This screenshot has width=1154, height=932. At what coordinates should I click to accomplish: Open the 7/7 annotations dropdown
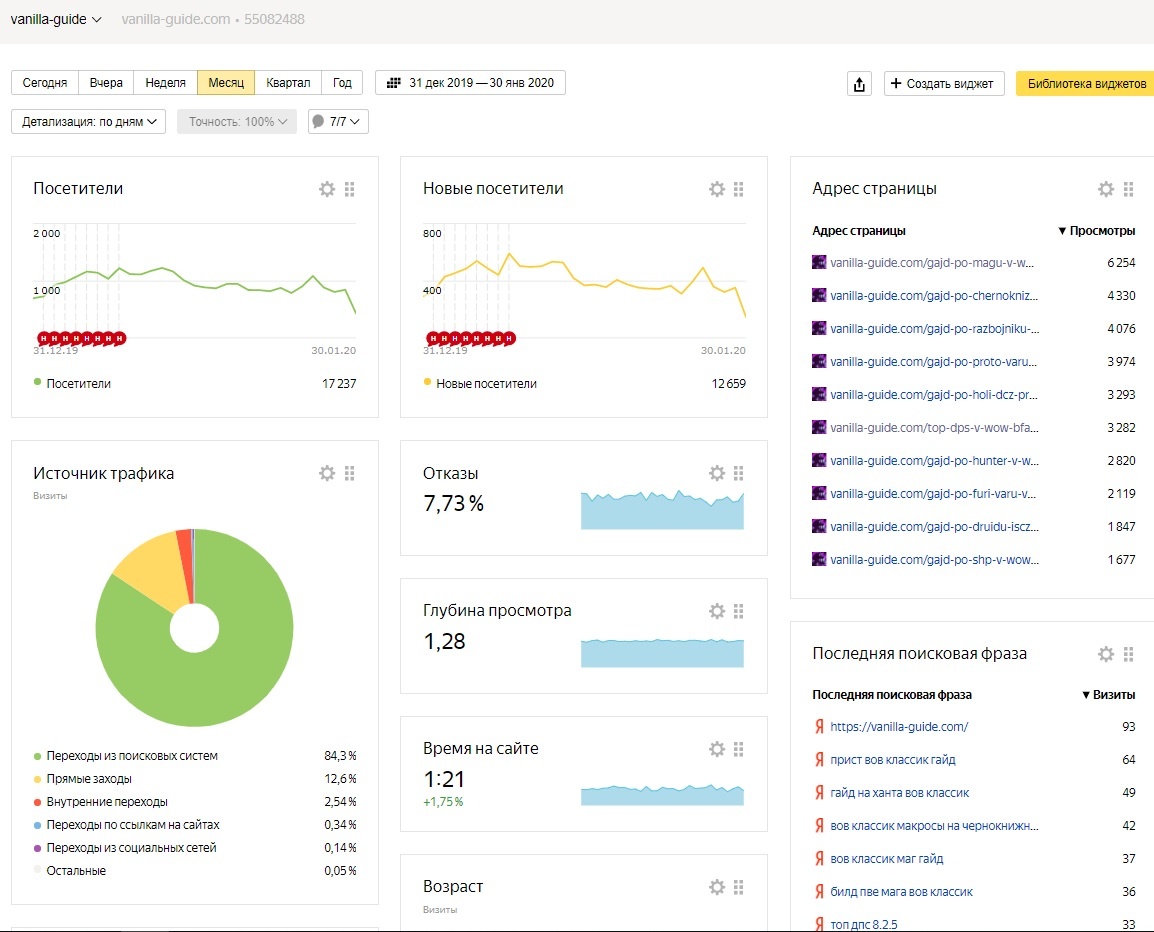pyautogui.click(x=338, y=122)
